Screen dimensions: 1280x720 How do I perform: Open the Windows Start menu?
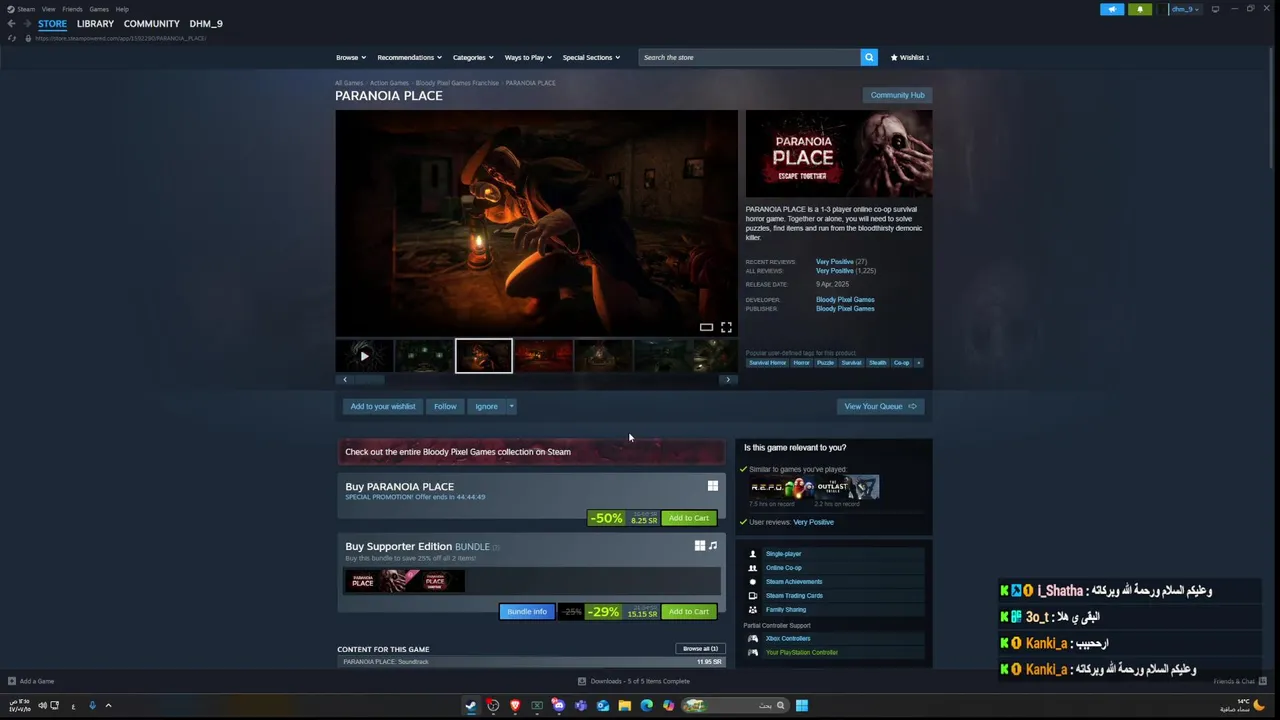pyautogui.click(x=801, y=705)
